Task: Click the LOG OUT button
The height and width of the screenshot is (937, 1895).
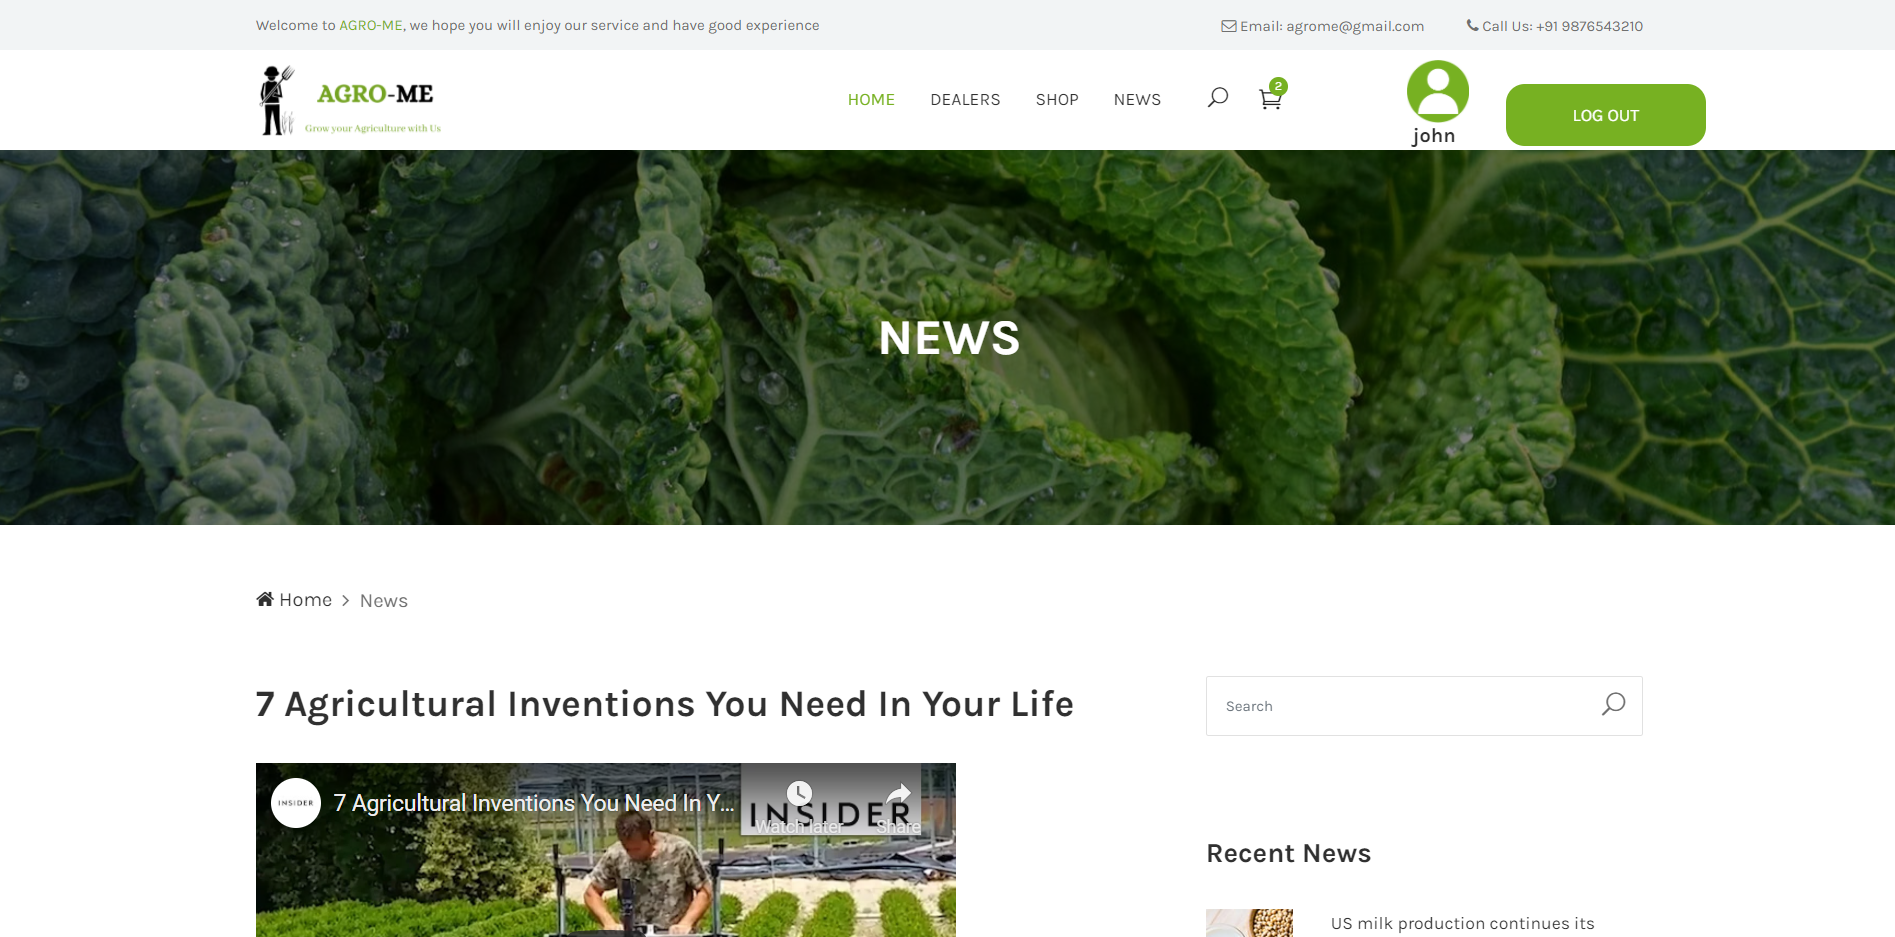Action: tap(1605, 115)
